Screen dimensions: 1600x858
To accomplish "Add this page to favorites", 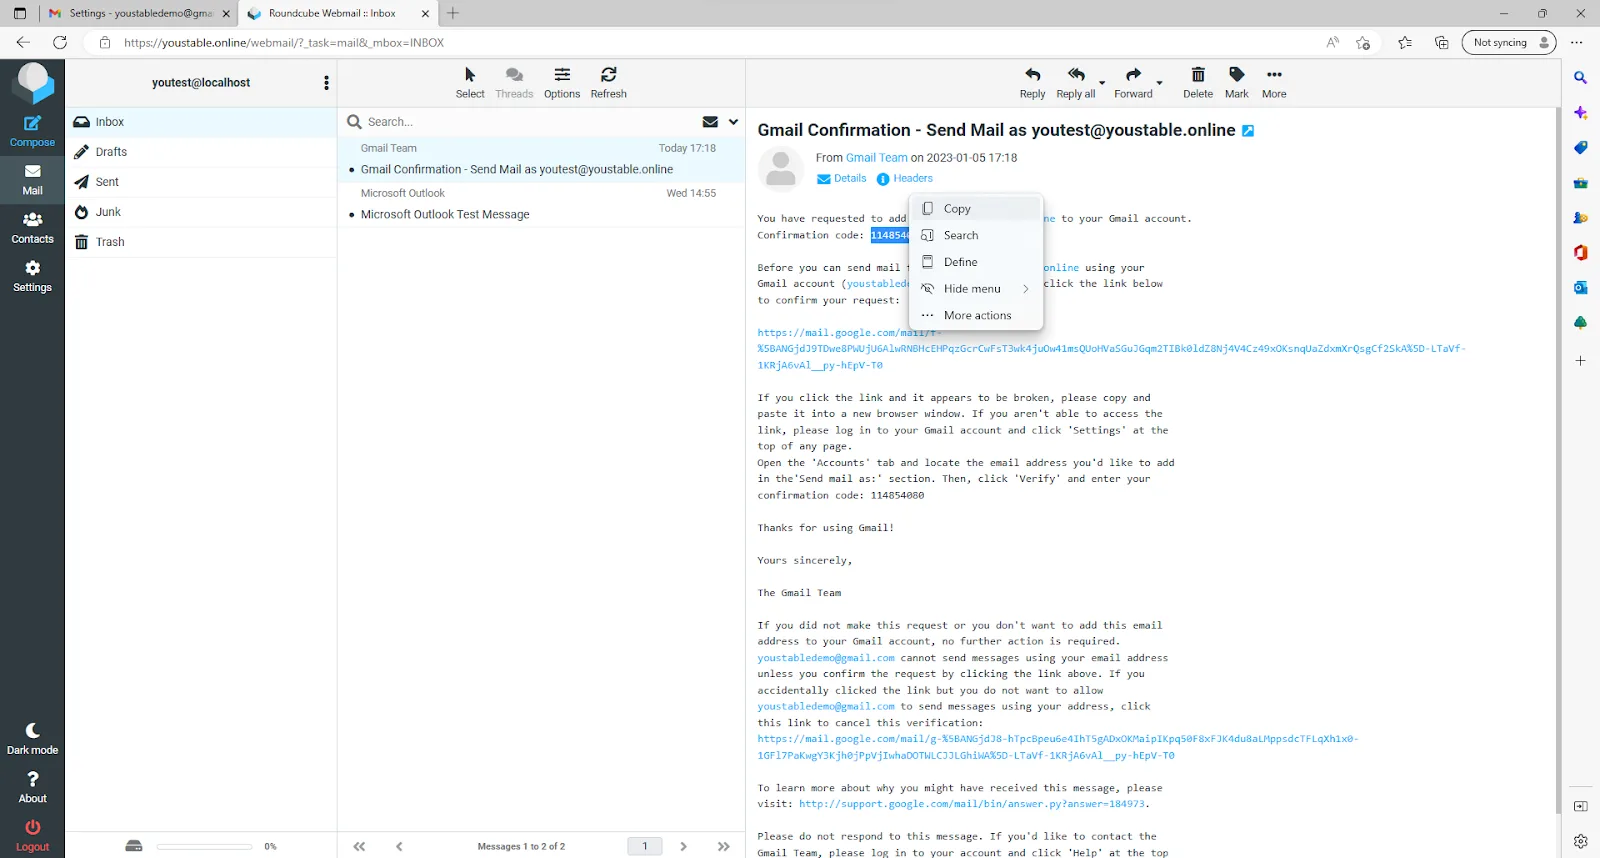I will pyautogui.click(x=1363, y=42).
